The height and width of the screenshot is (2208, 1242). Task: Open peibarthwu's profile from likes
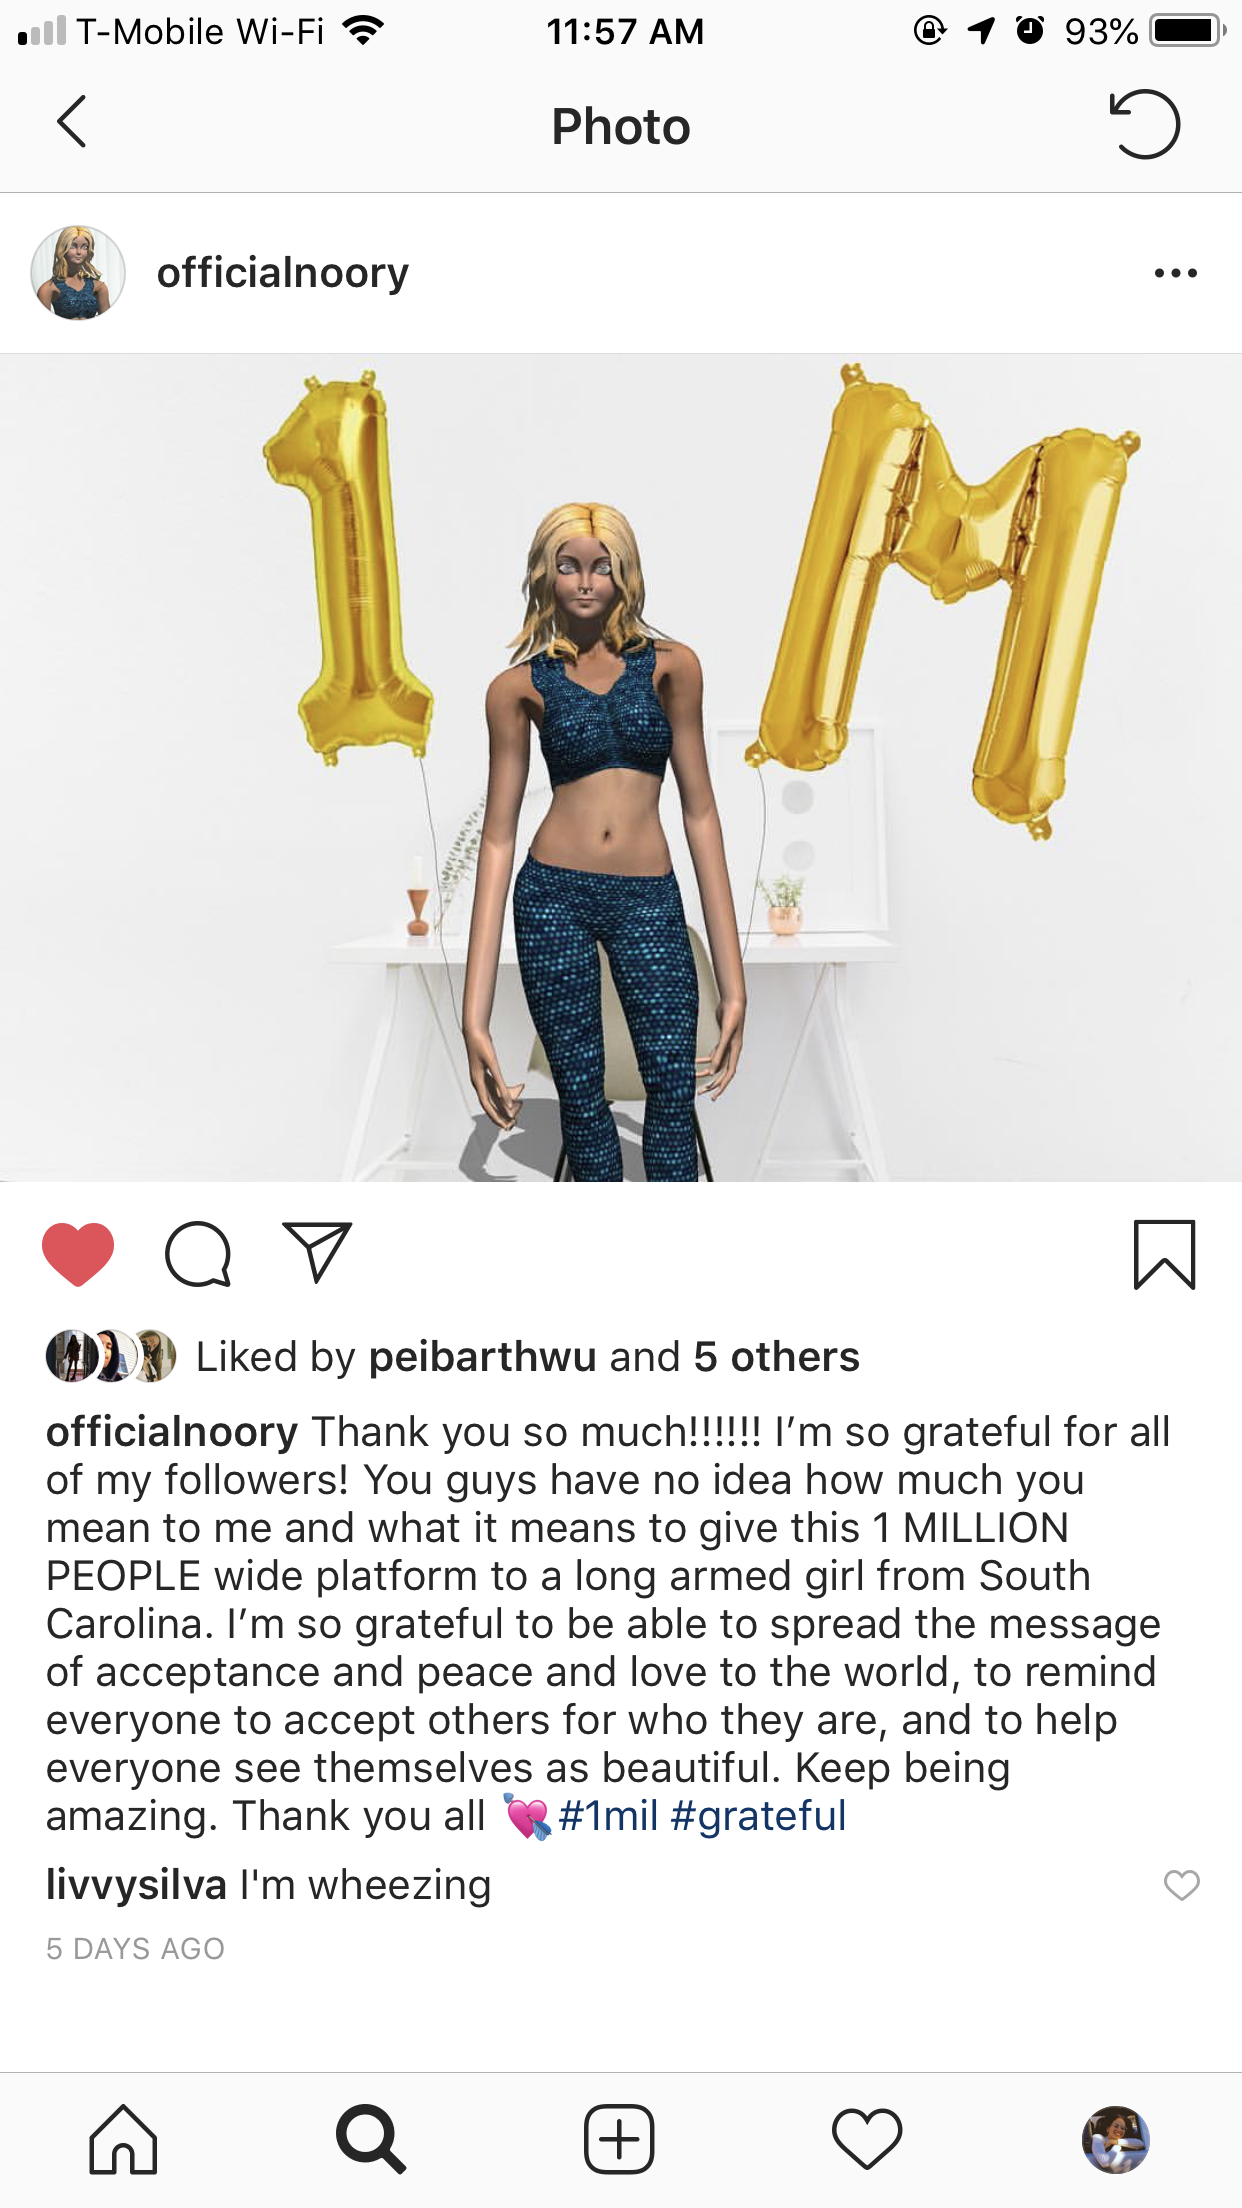click(482, 1357)
